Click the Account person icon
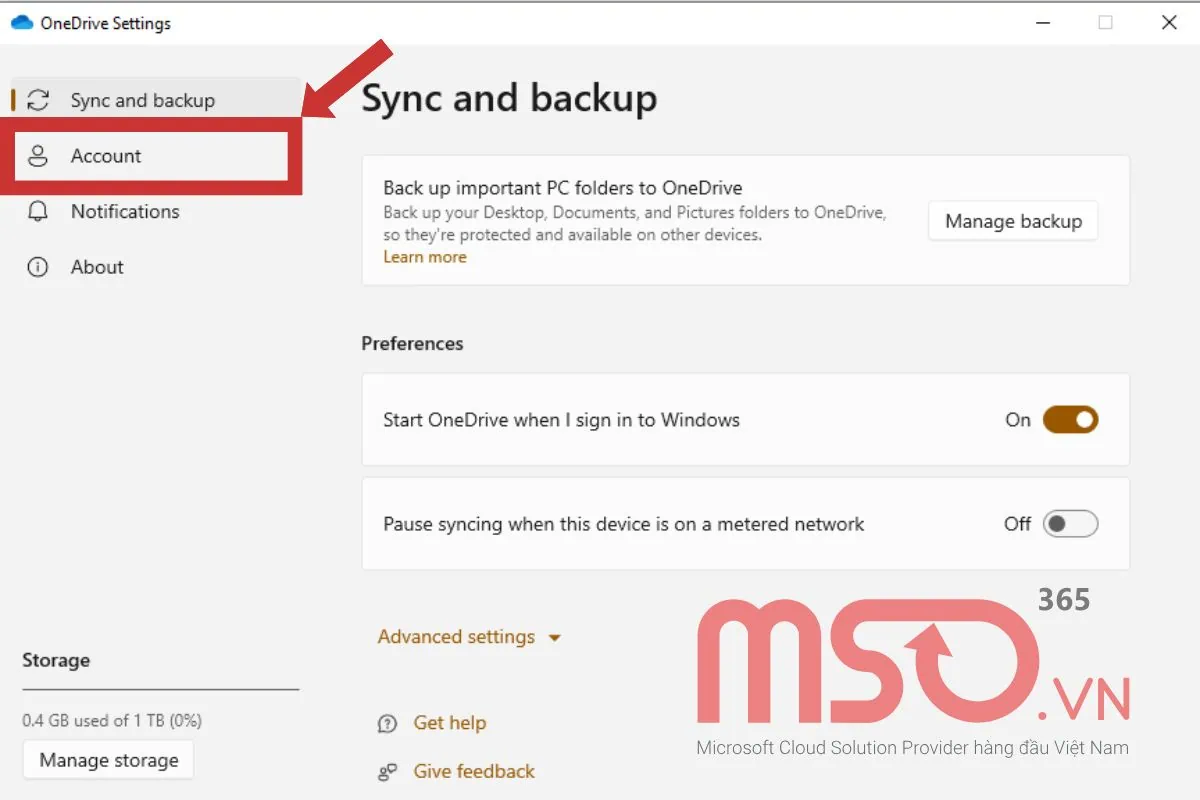This screenshot has width=1200, height=800. (38, 156)
